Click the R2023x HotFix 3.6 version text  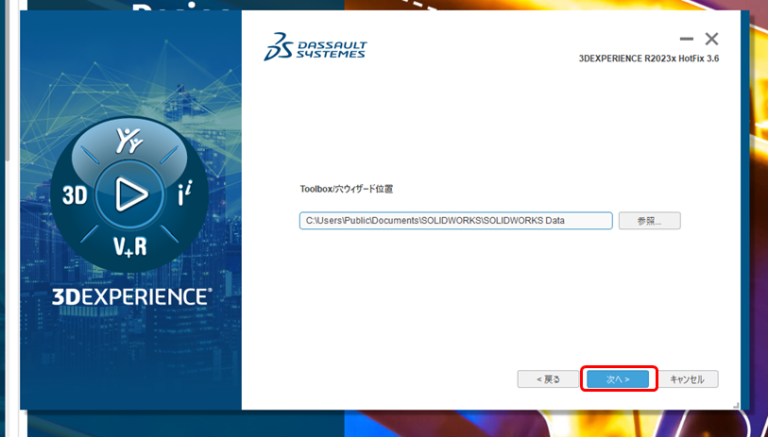[x=649, y=59]
